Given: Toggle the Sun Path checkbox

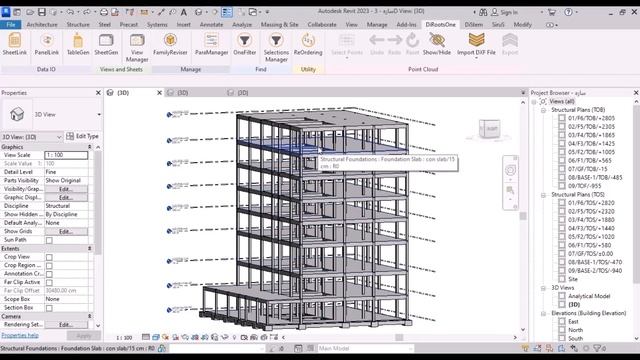Looking at the screenshot, I should [49, 240].
